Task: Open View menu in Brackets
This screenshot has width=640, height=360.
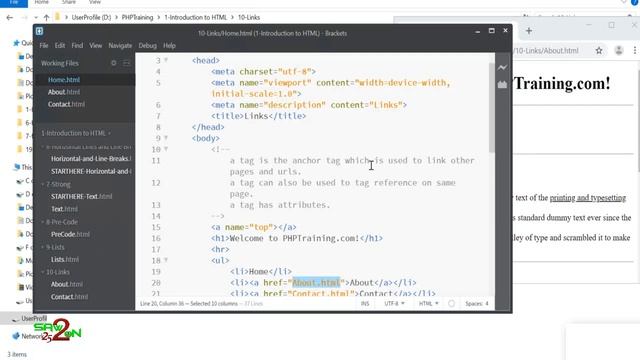Action: point(96,45)
